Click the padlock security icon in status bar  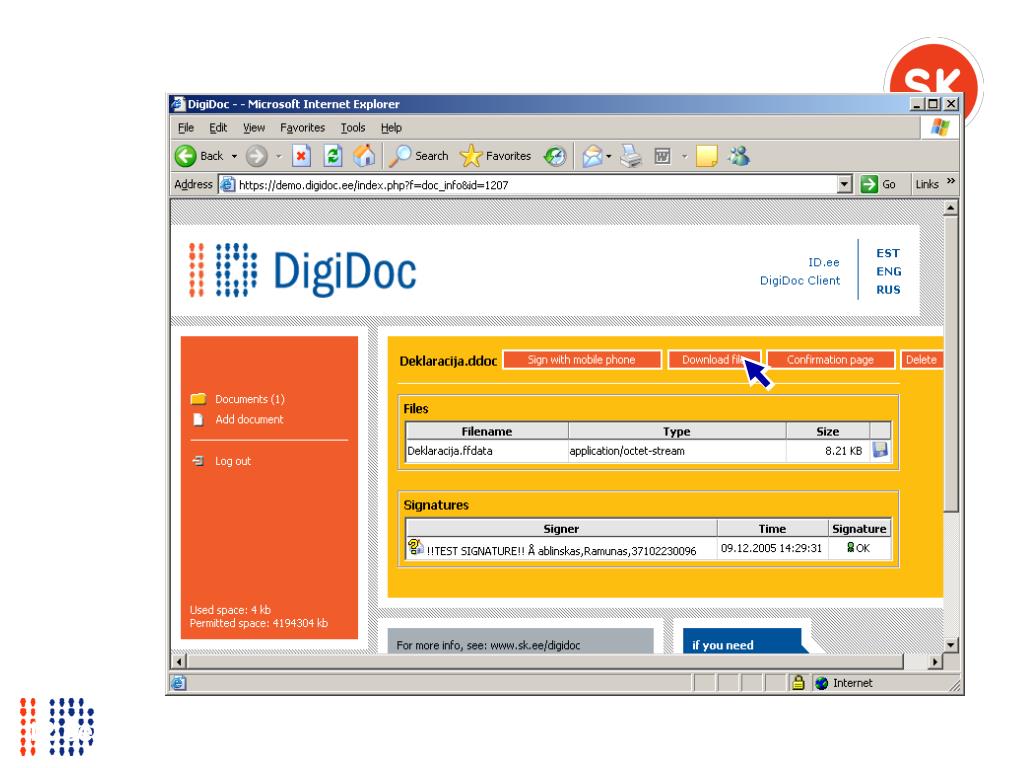tap(798, 683)
